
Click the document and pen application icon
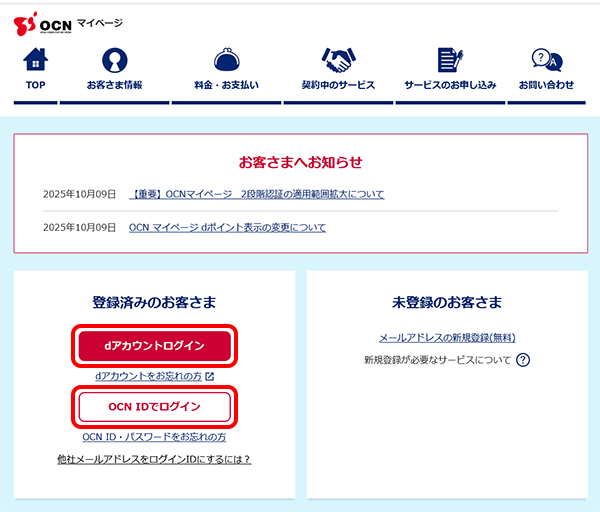pos(450,60)
